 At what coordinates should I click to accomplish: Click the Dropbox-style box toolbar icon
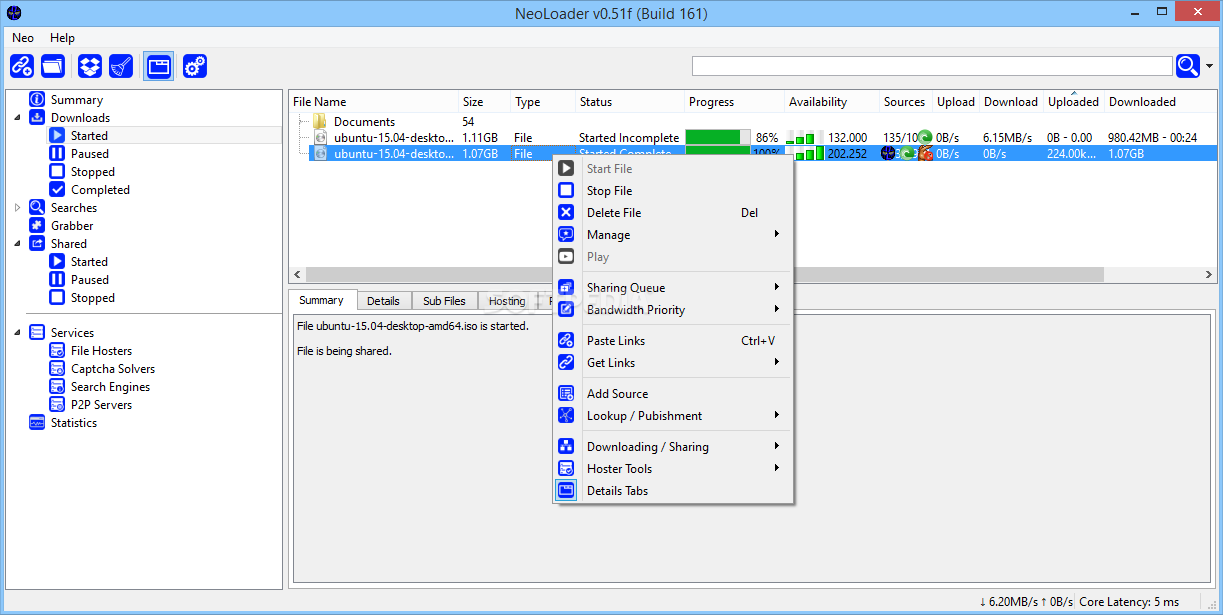(x=90, y=66)
